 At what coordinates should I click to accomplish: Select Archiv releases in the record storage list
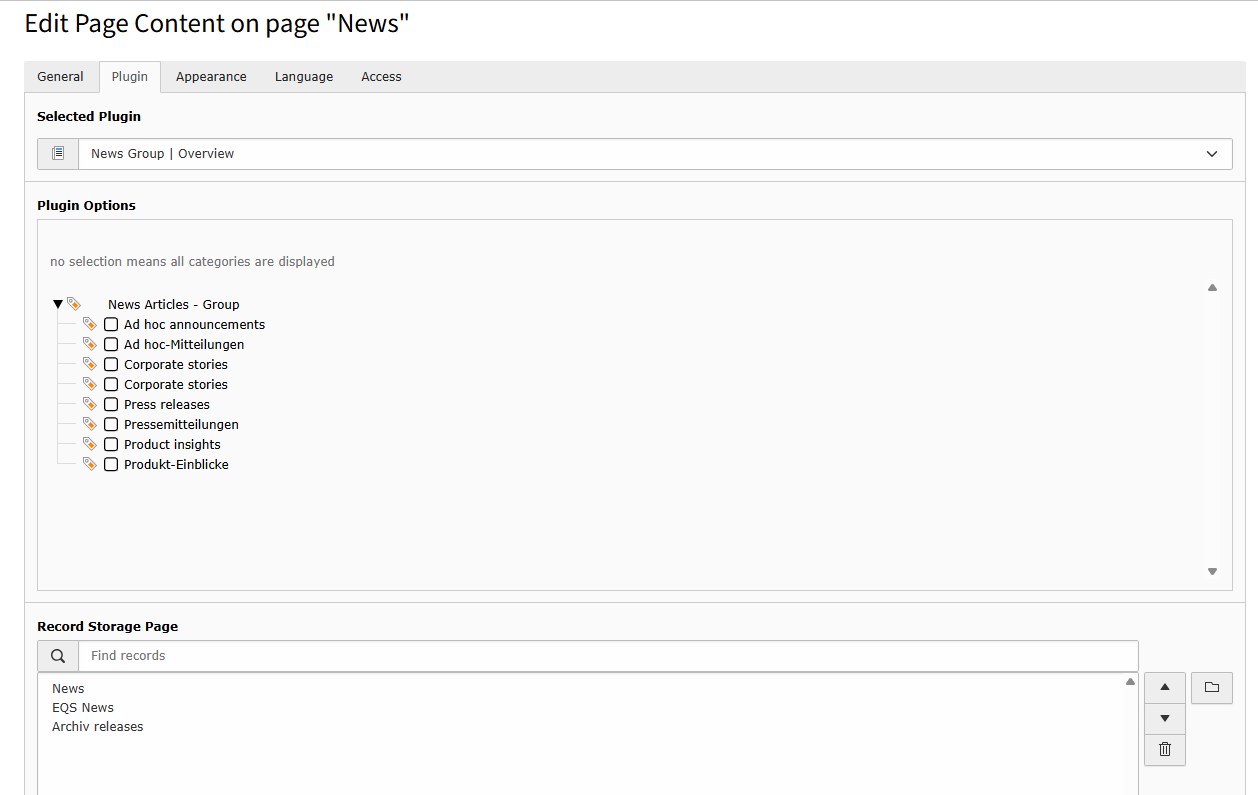point(98,726)
